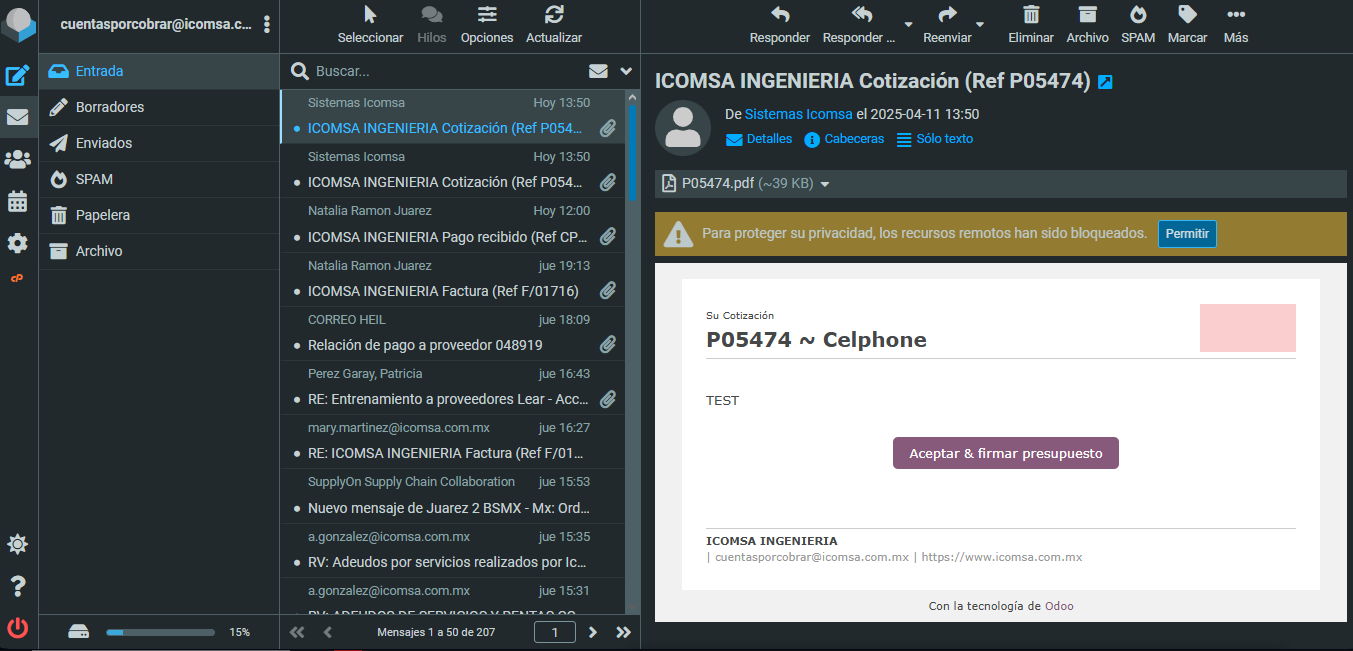Move message to Archivo via toolbar
Image resolution: width=1353 pixels, height=651 pixels.
(x=1087, y=26)
